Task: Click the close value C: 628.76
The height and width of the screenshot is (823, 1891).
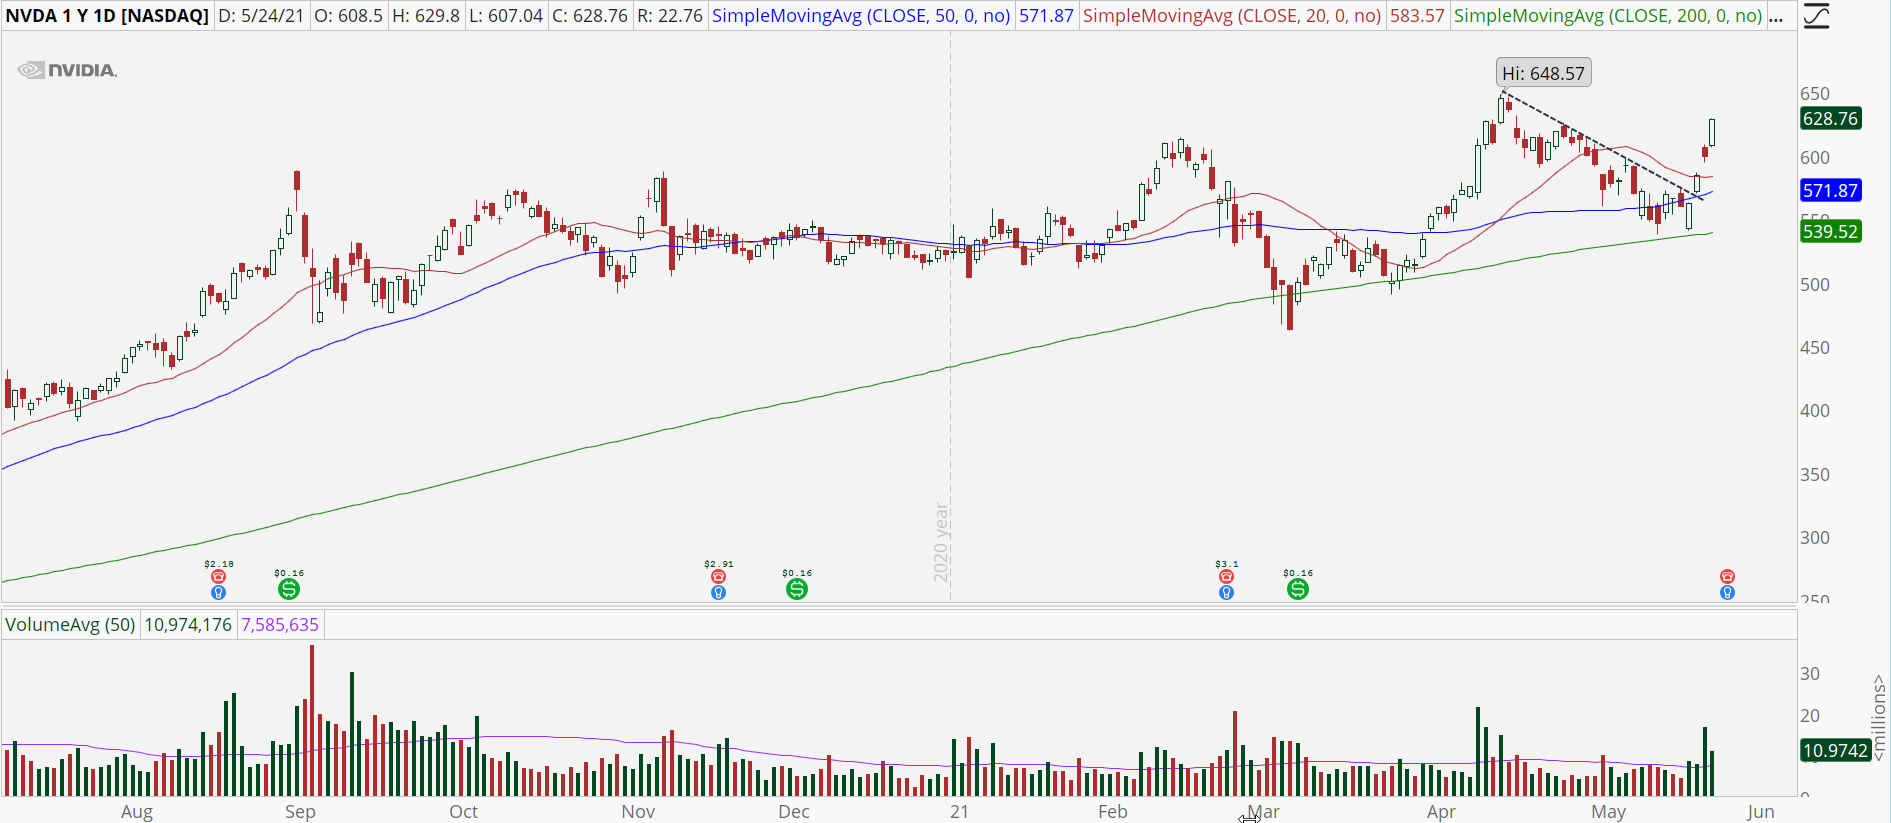Action: (x=591, y=16)
